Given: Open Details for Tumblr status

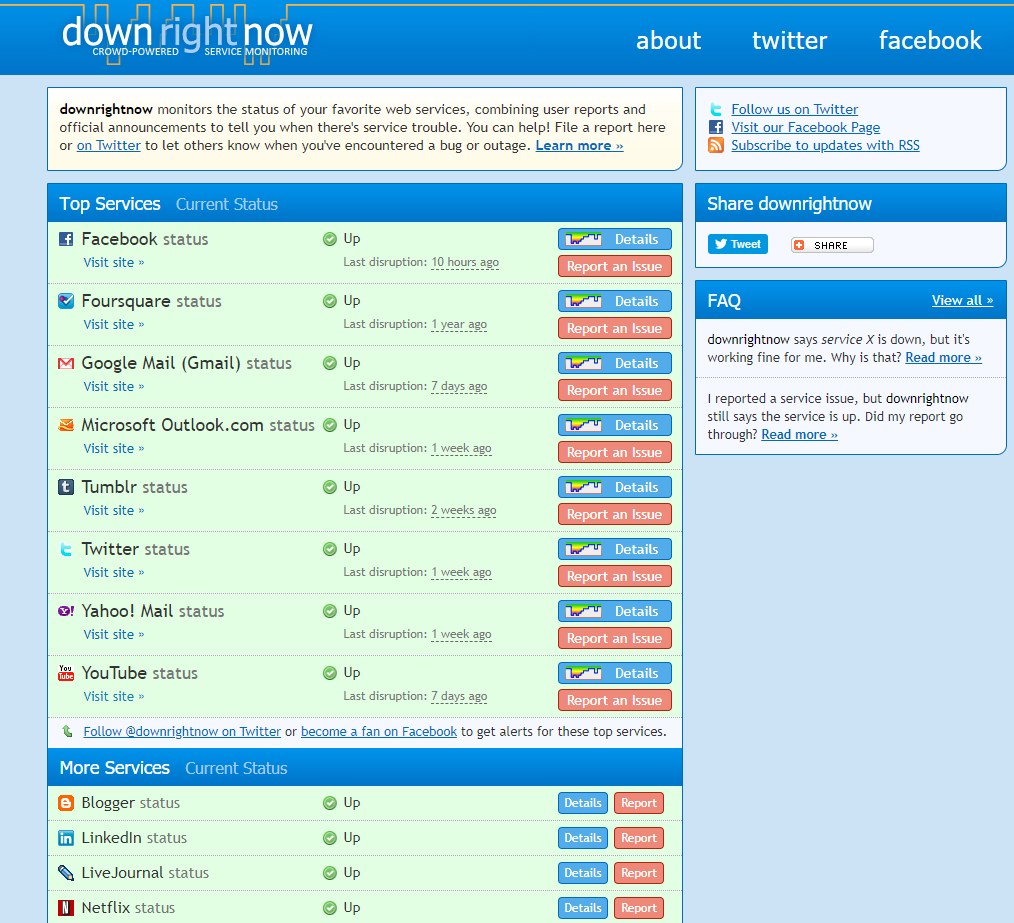Looking at the screenshot, I should pyautogui.click(x=614, y=488).
